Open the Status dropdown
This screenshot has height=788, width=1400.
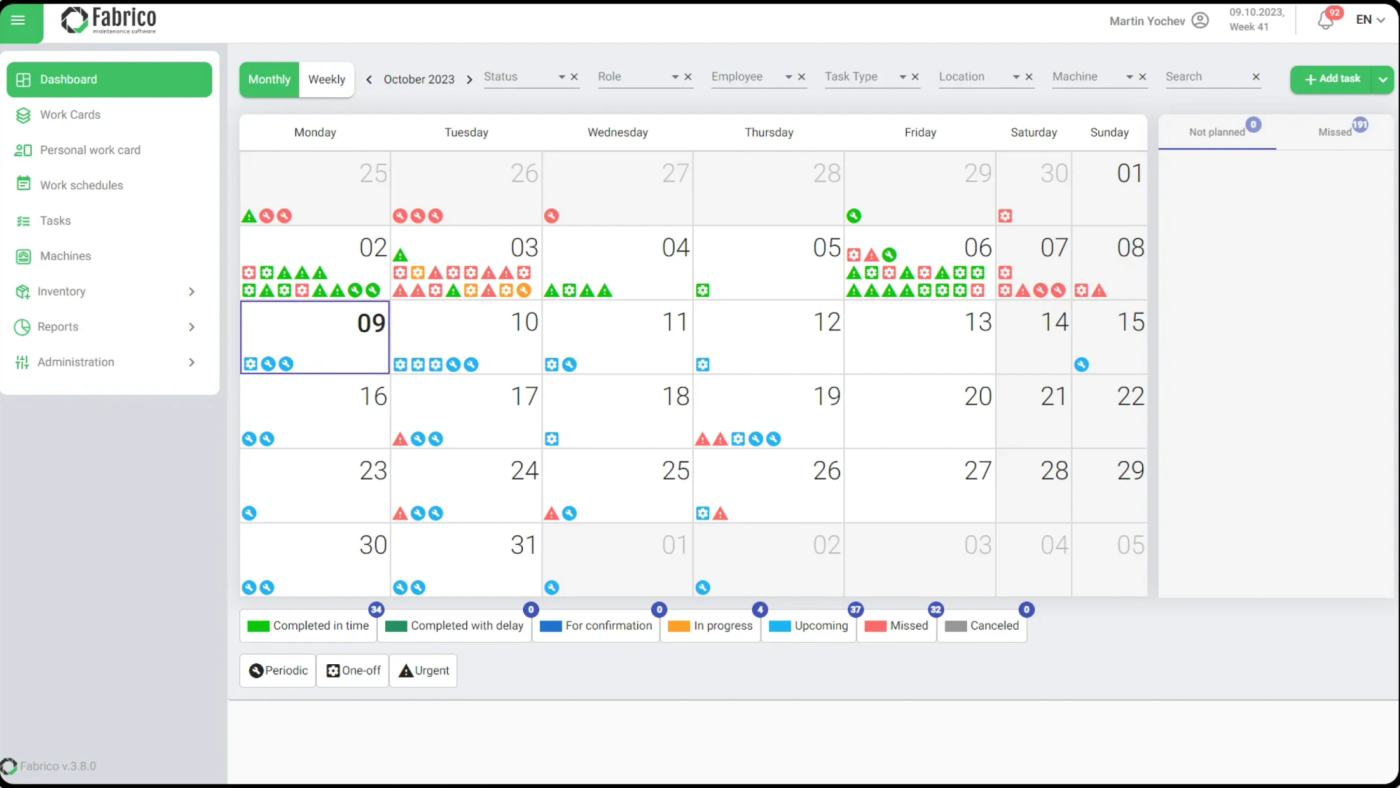(561, 77)
